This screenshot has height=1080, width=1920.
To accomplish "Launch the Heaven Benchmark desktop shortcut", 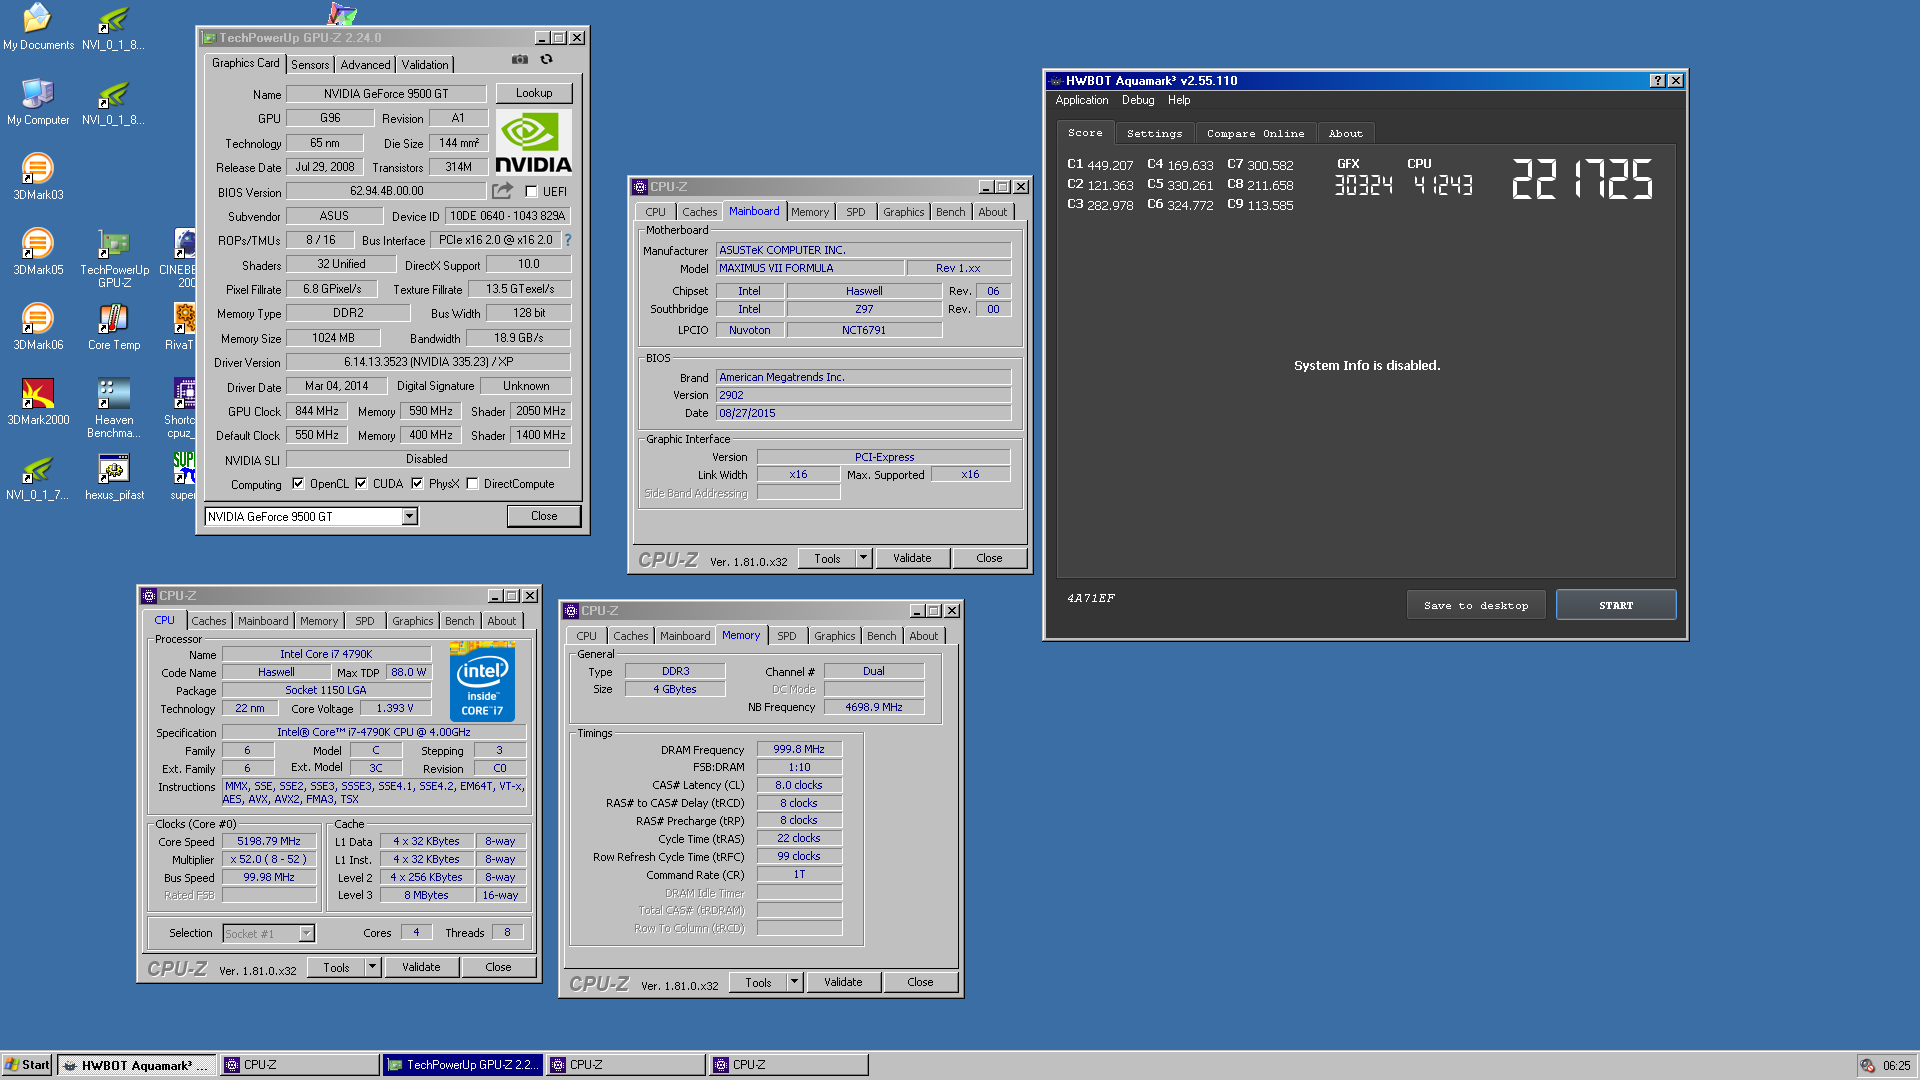I will (114, 408).
